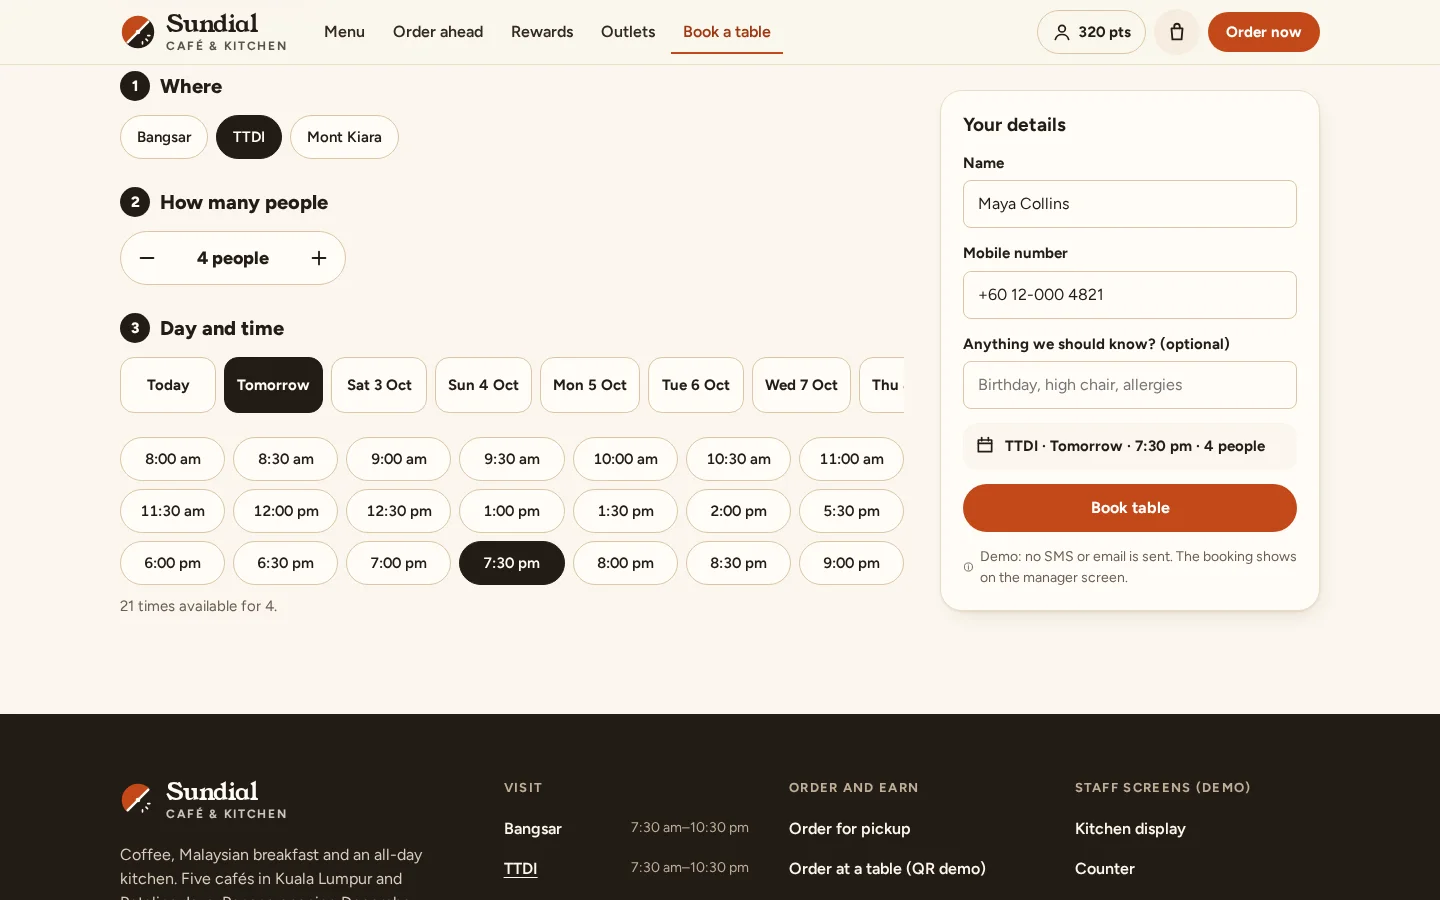Image resolution: width=1440 pixels, height=900 pixels.
Task: Select Wed 7 Oct date
Action: (x=801, y=385)
